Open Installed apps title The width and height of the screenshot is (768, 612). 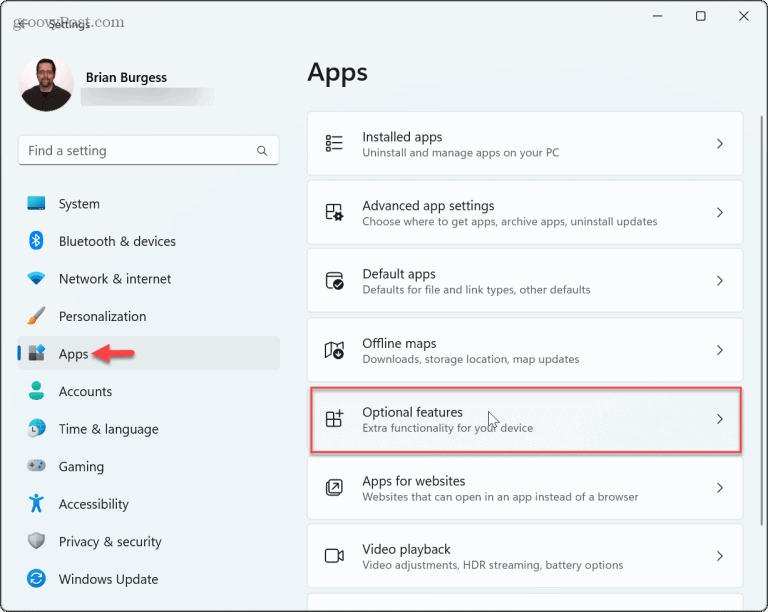(402, 137)
